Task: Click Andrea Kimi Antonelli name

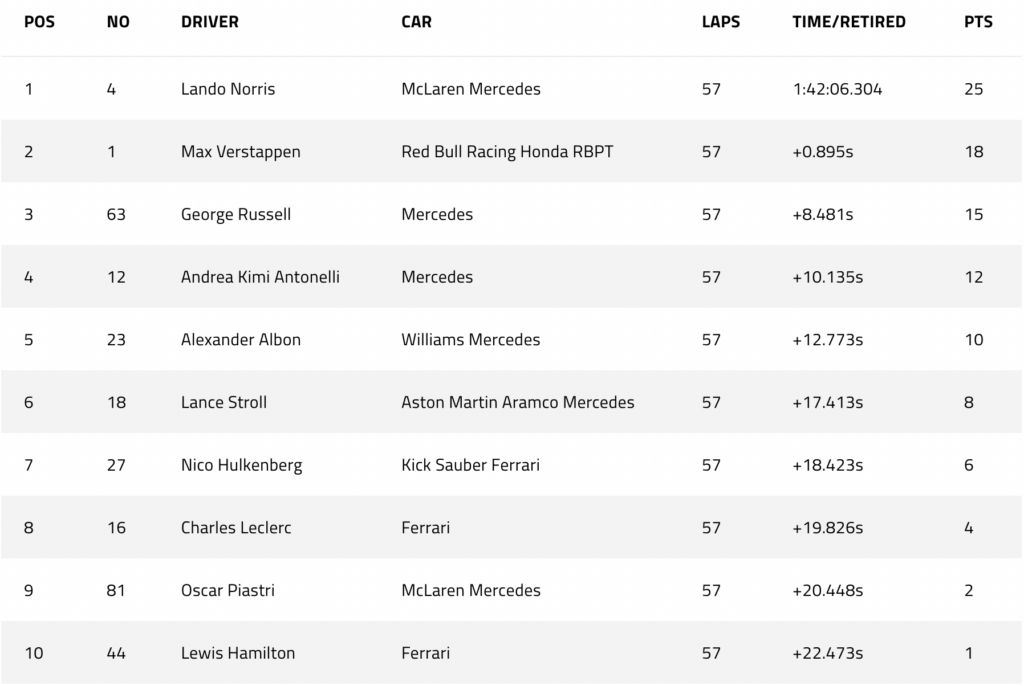Action: (260, 277)
